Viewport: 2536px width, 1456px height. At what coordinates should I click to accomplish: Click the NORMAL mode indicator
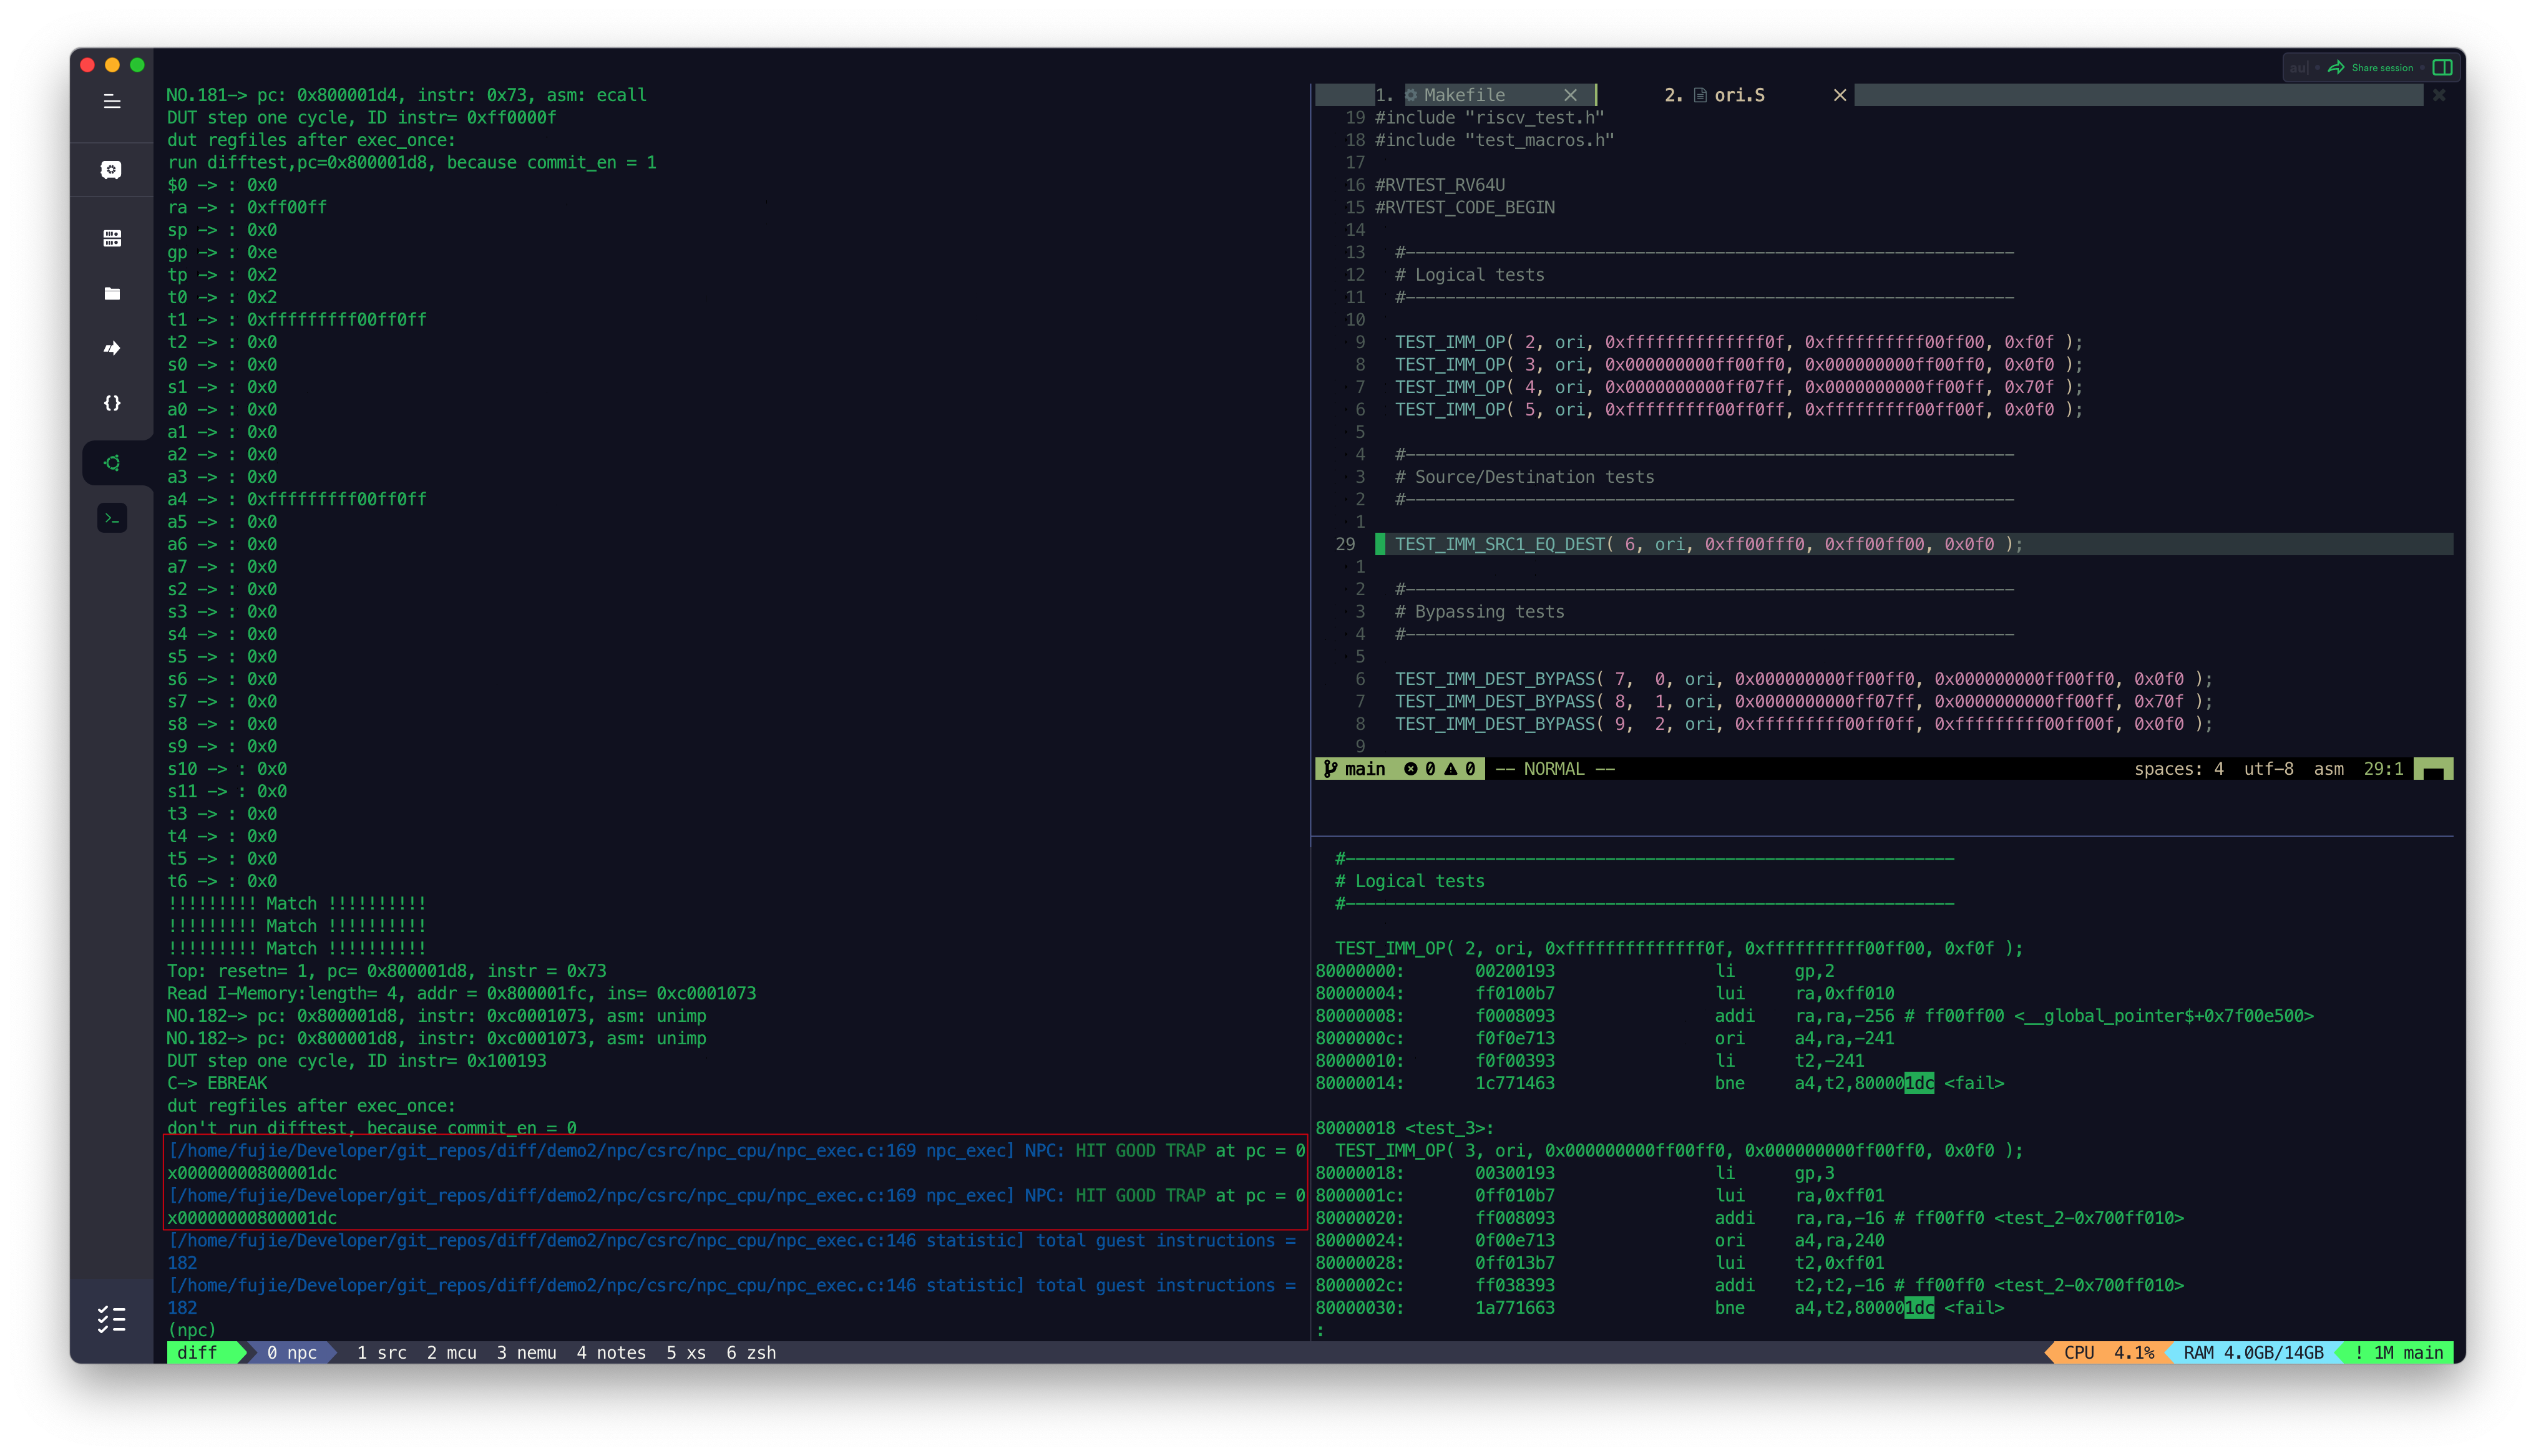1555,768
